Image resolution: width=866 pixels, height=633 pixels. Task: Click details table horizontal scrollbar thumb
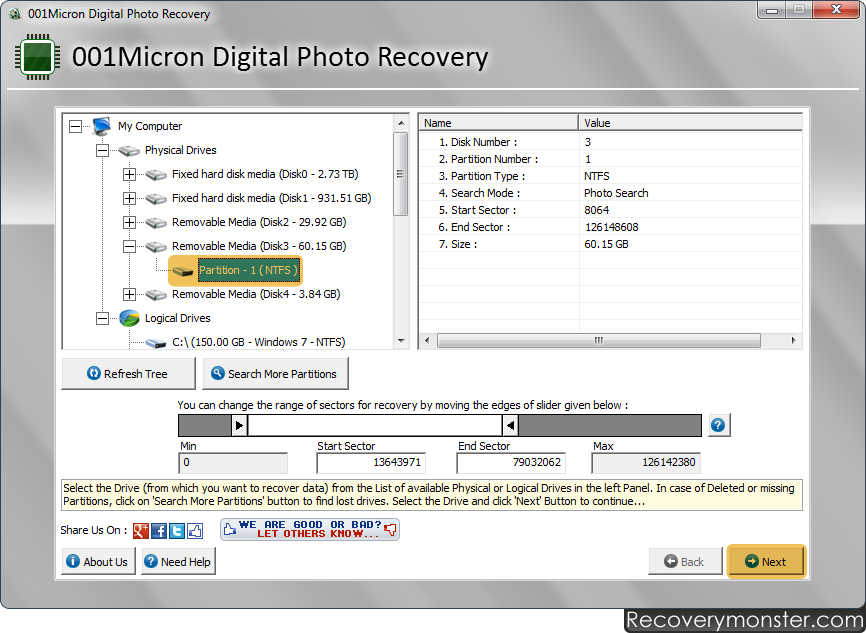click(599, 340)
